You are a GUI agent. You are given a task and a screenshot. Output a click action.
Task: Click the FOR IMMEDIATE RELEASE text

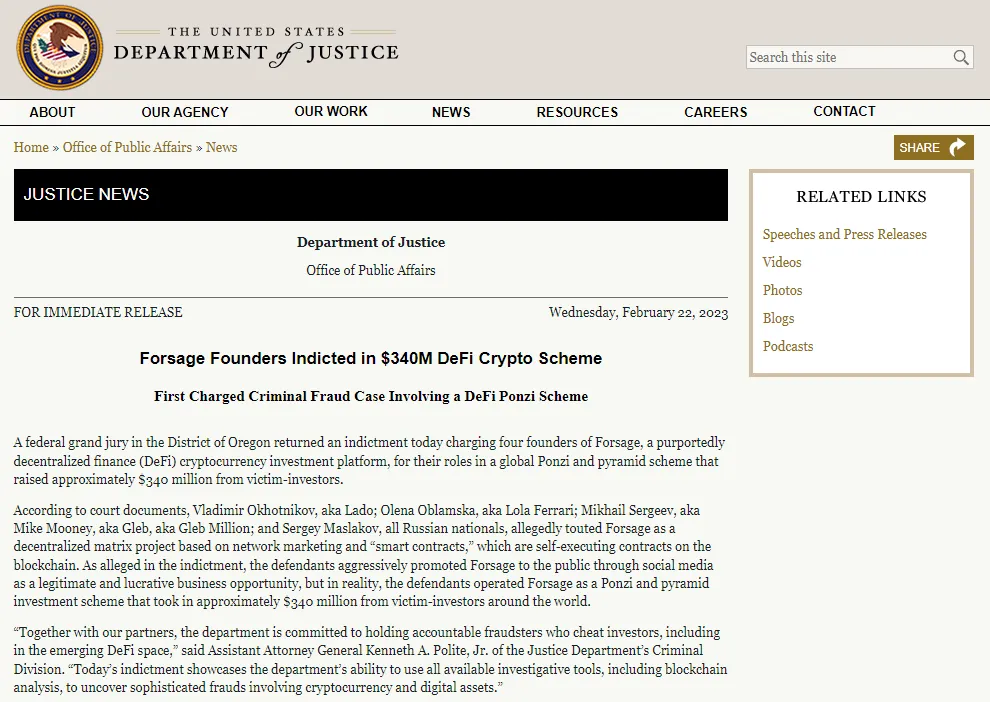tap(98, 312)
